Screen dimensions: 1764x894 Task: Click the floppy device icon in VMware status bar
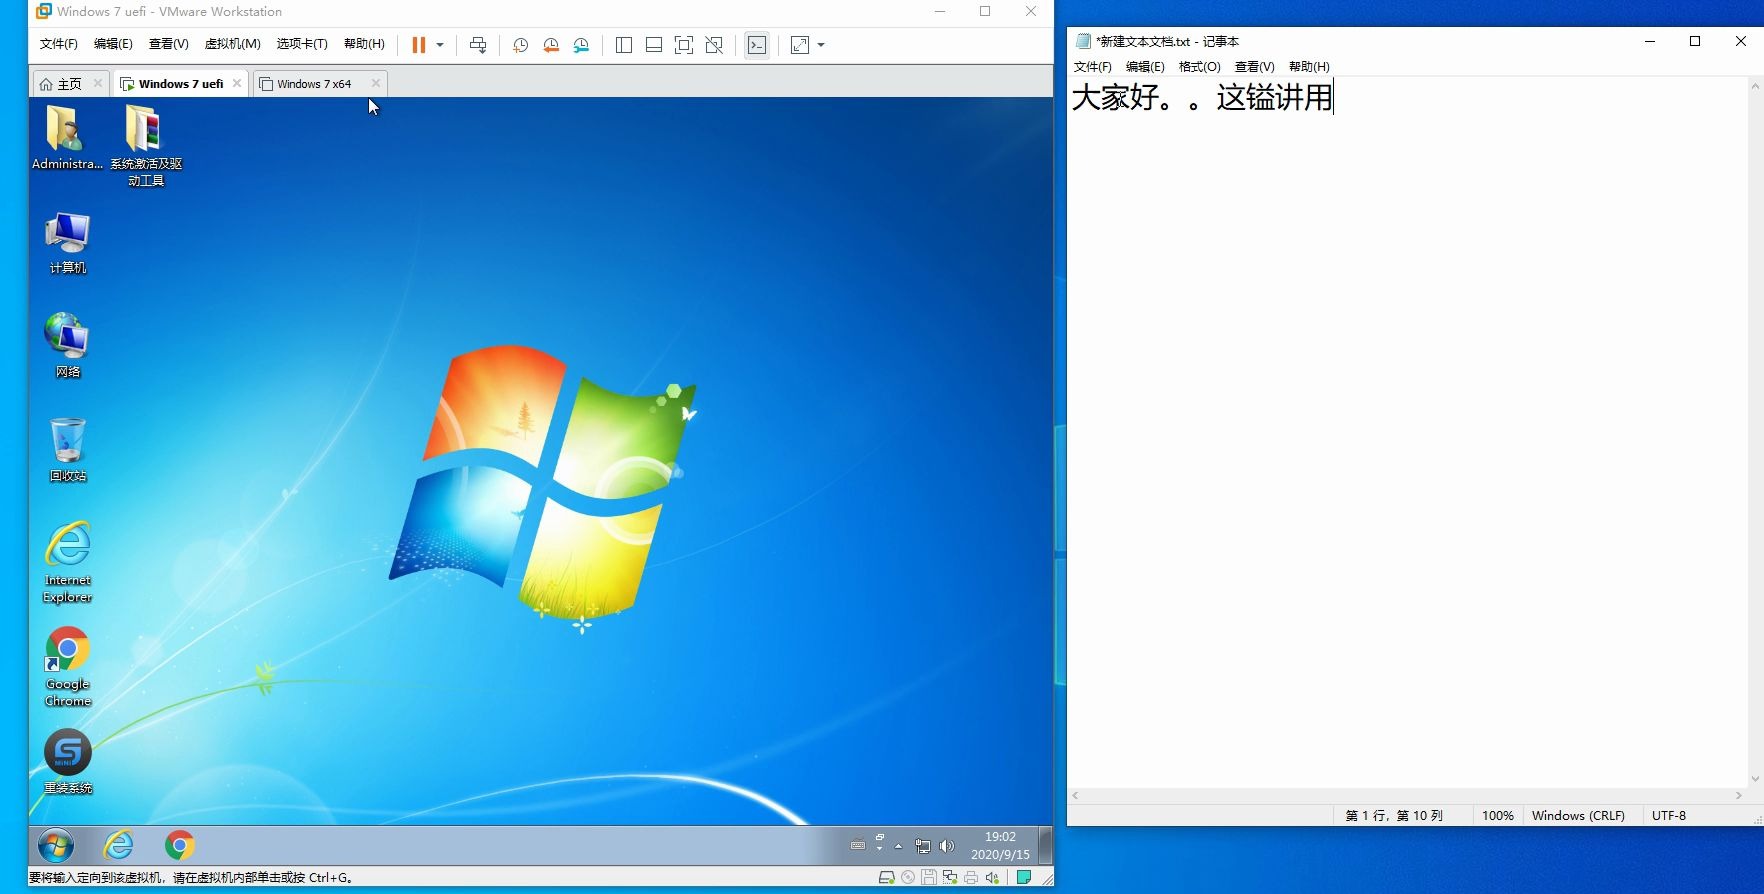point(929,878)
